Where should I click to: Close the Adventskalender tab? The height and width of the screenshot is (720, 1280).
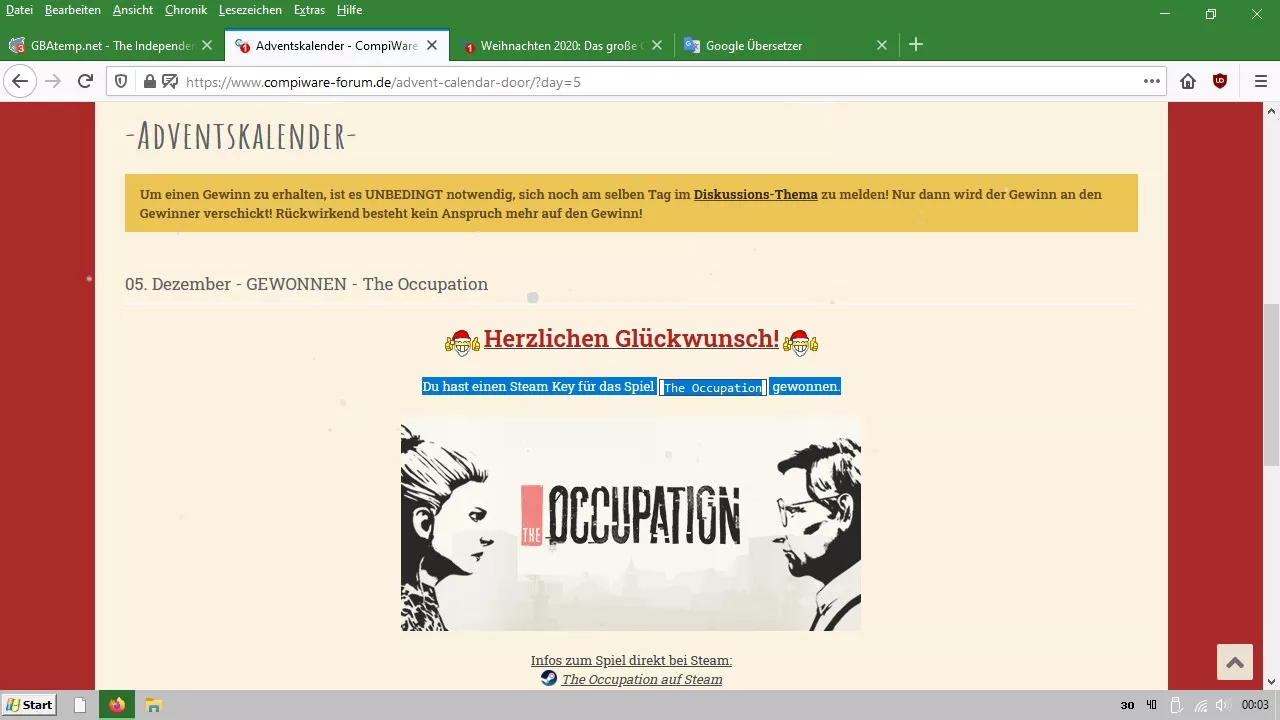click(x=432, y=45)
